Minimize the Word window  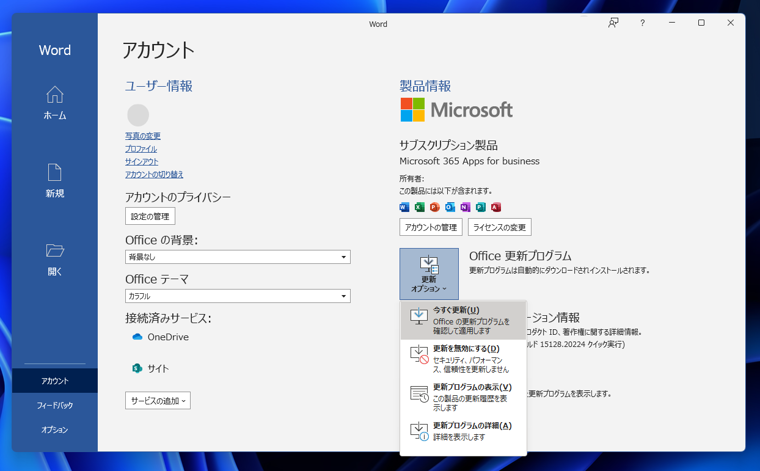point(672,23)
